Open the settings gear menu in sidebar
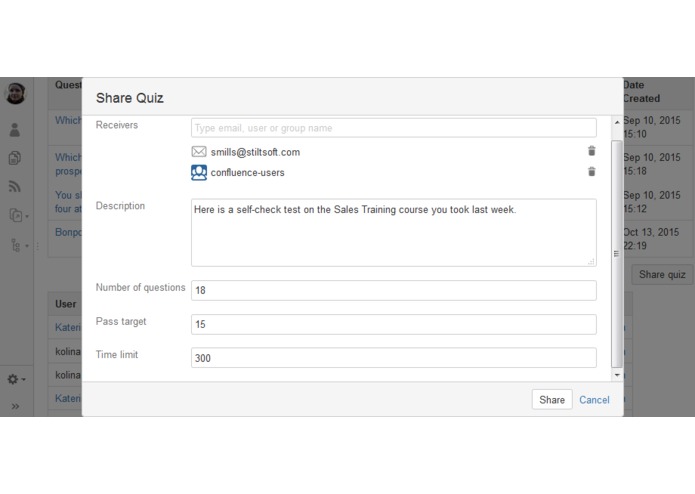 16,379
